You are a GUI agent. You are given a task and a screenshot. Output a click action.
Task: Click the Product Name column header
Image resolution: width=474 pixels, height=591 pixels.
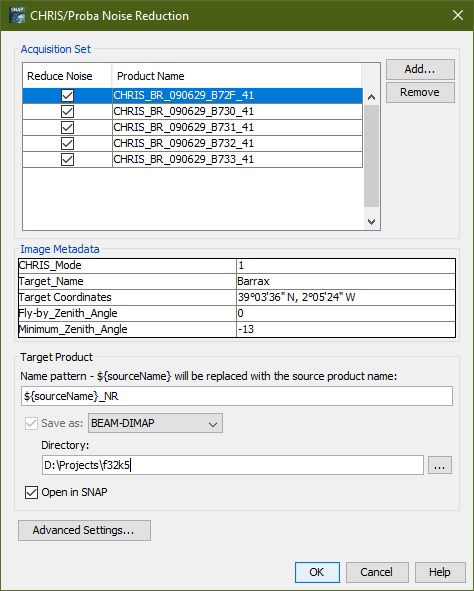(237, 76)
